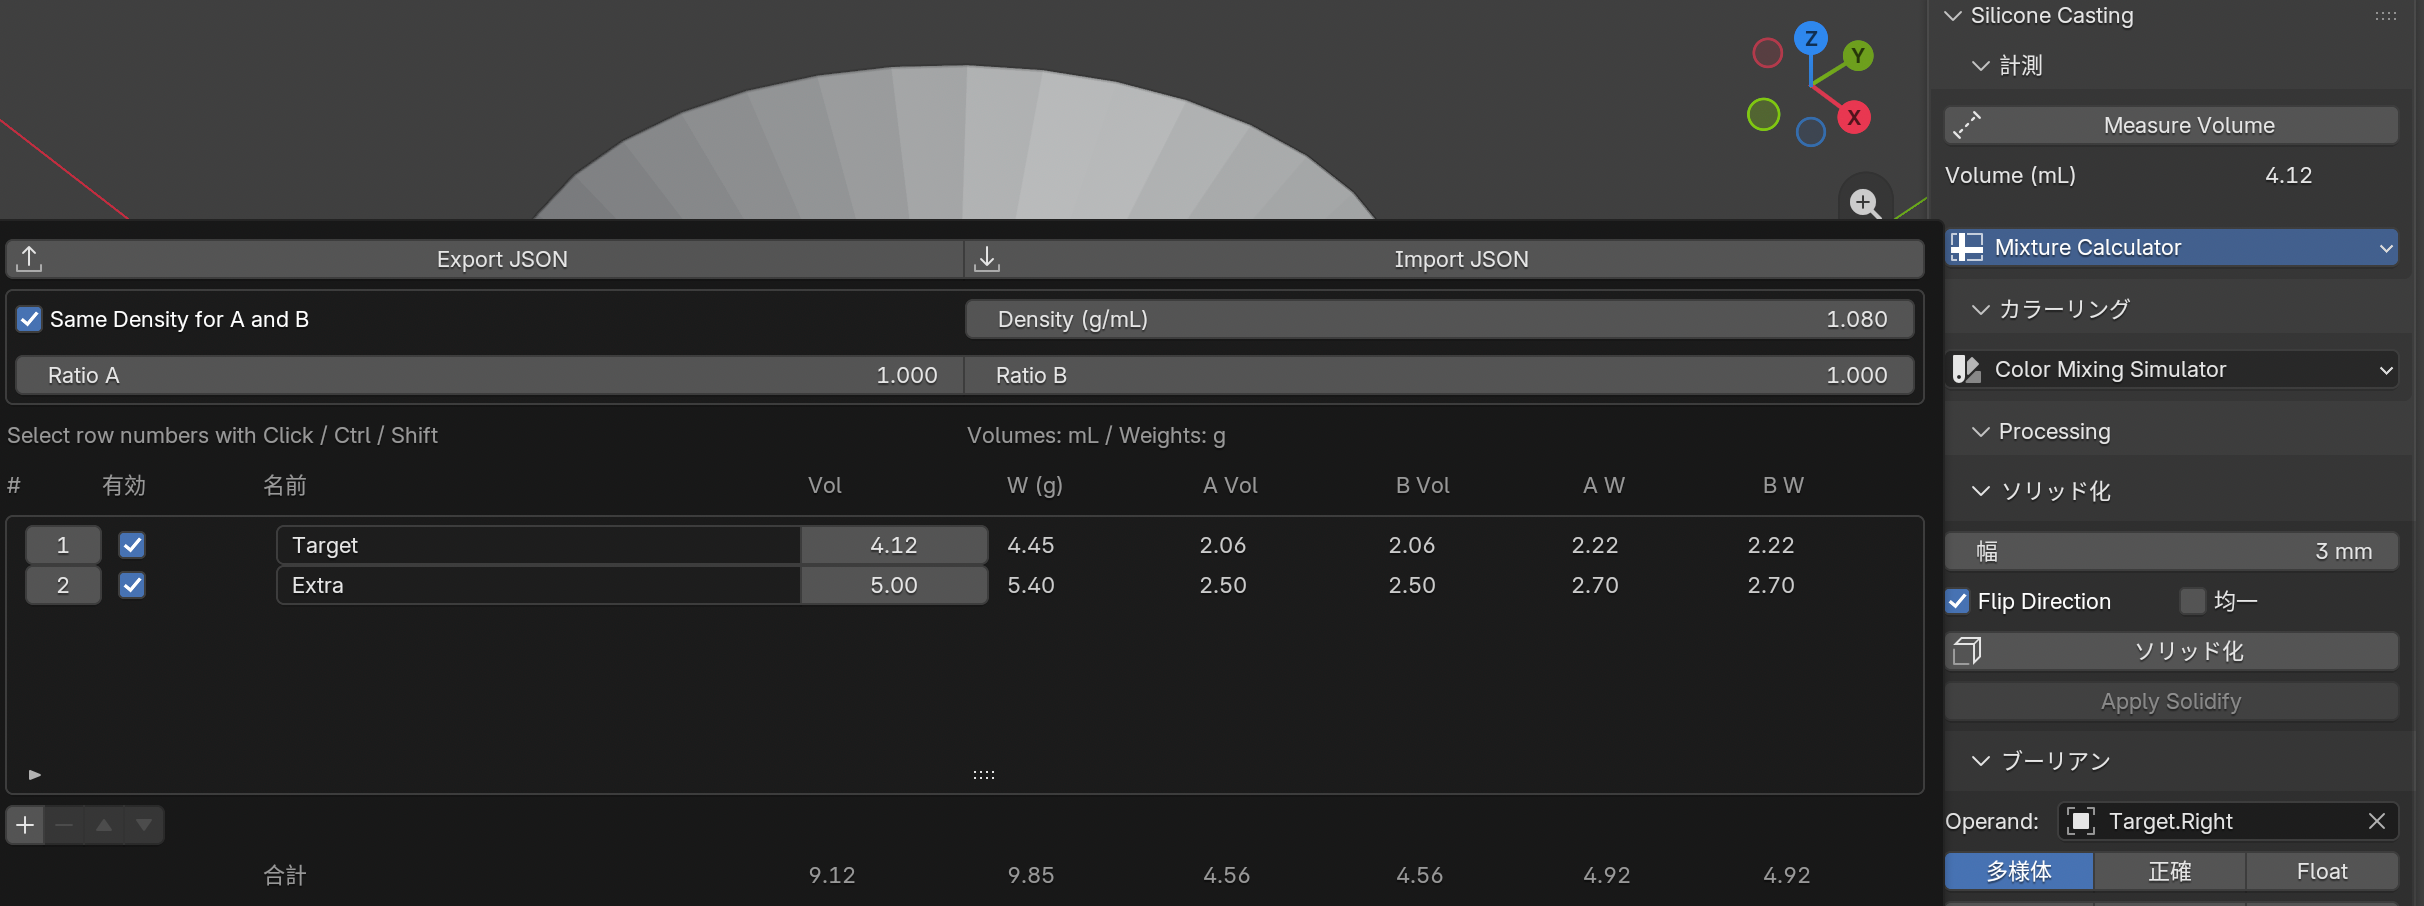
Task: Collapse the カラーリング section
Action: [1980, 310]
